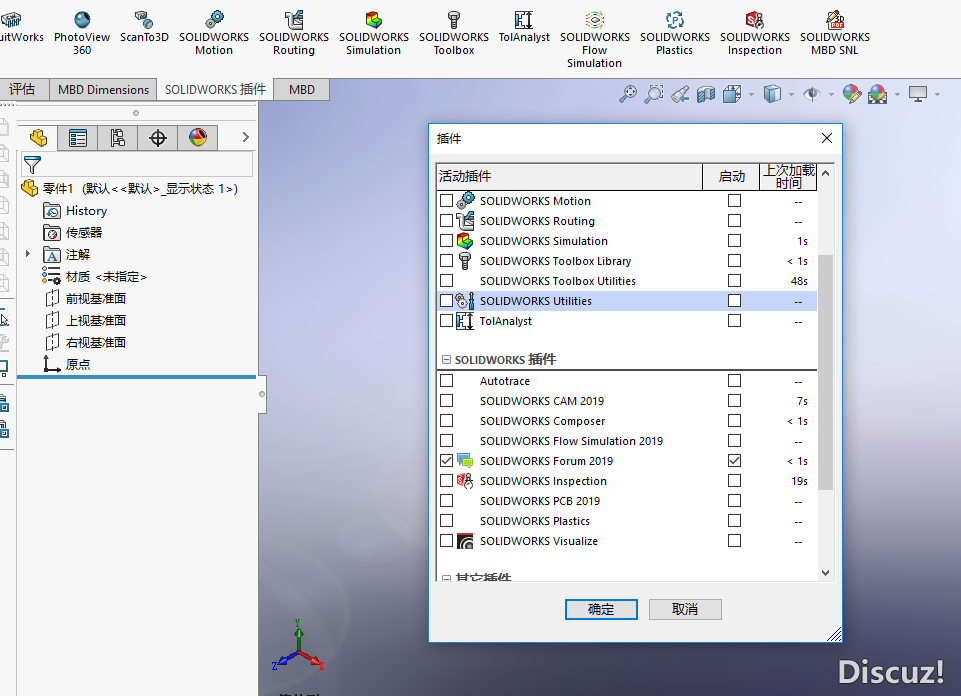The height and width of the screenshot is (696, 961).
Task: Switch to the MBD tab
Action: tap(302, 89)
